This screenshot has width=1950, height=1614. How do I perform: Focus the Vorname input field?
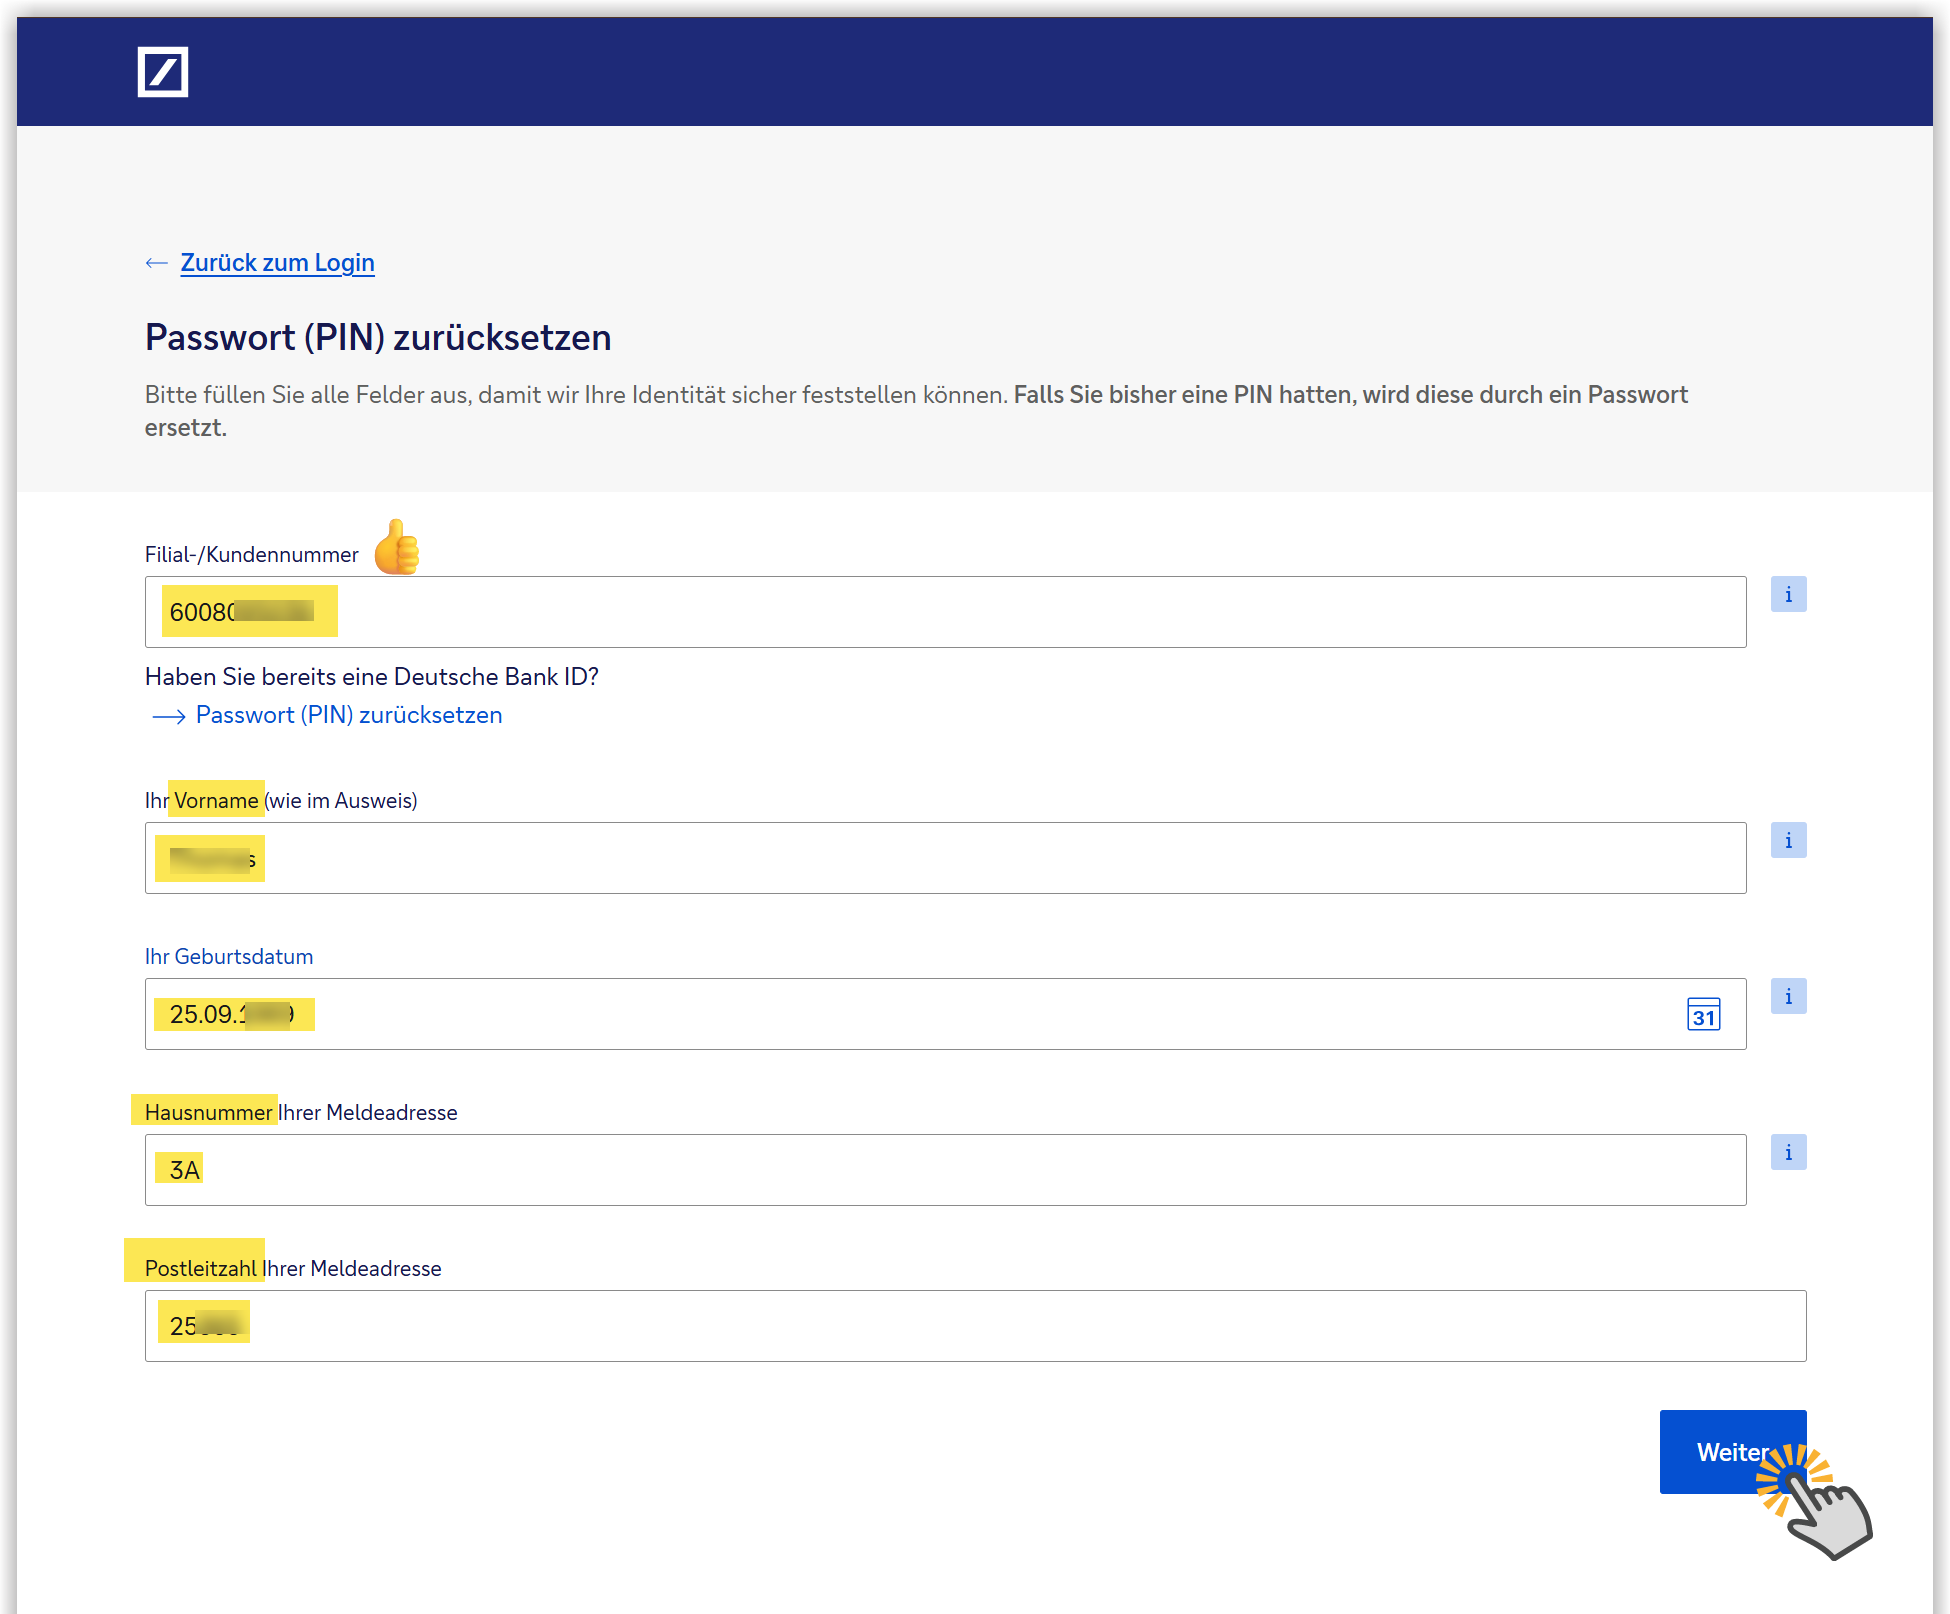(945, 858)
